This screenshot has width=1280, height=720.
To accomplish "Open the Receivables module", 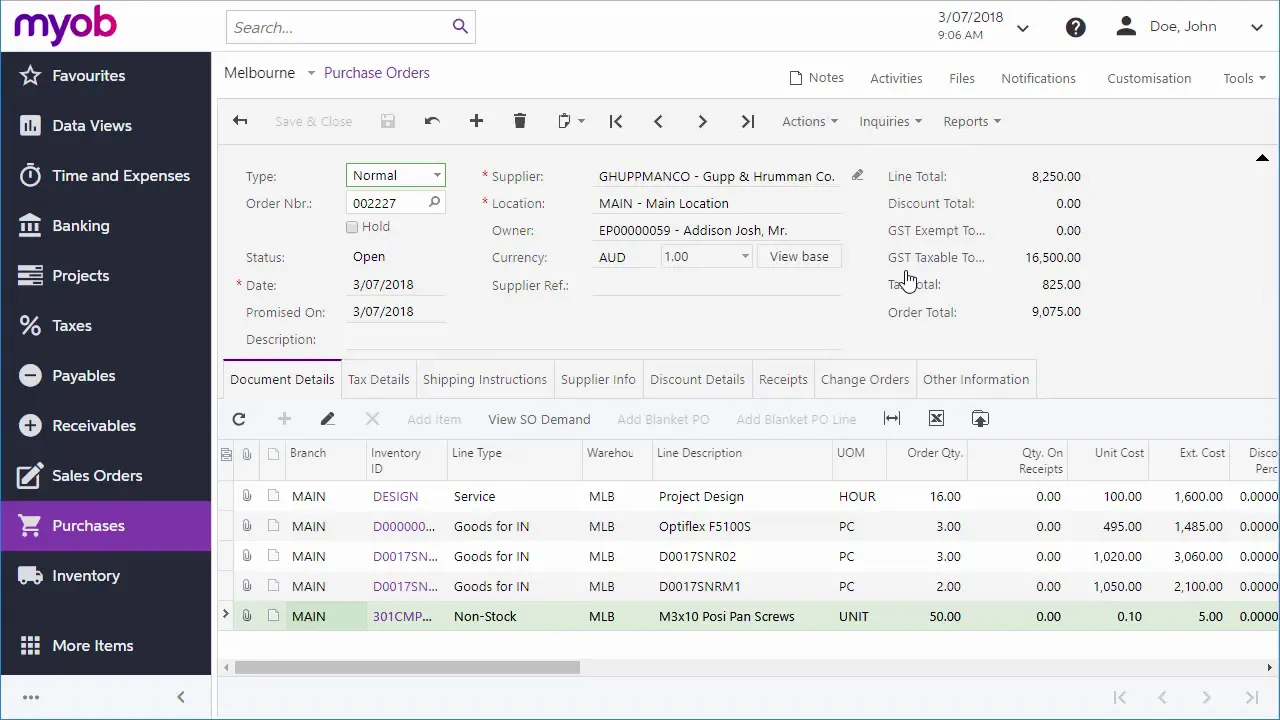I will coord(106,426).
